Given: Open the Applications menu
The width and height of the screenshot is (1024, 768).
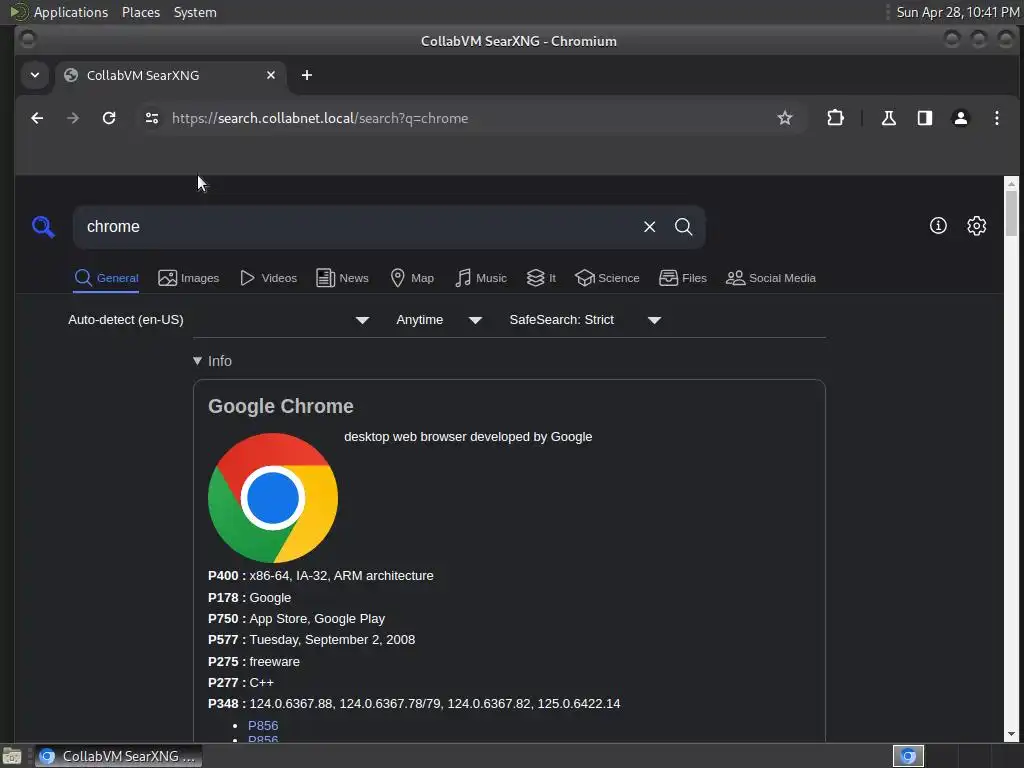Looking at the screenshot, I should 59,12.
